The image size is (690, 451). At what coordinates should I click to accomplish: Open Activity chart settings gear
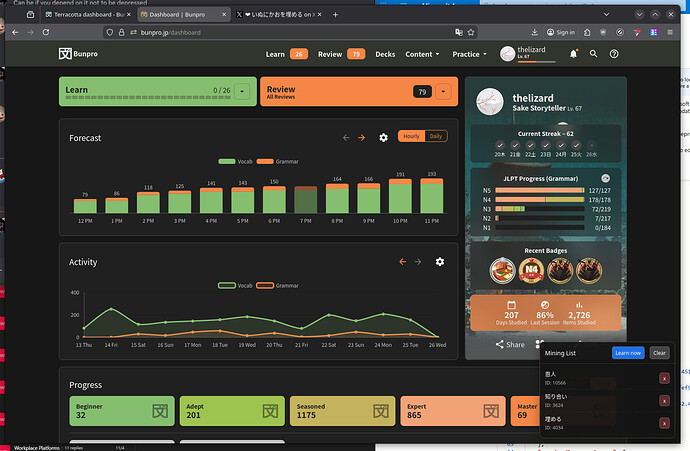(439, 262)
